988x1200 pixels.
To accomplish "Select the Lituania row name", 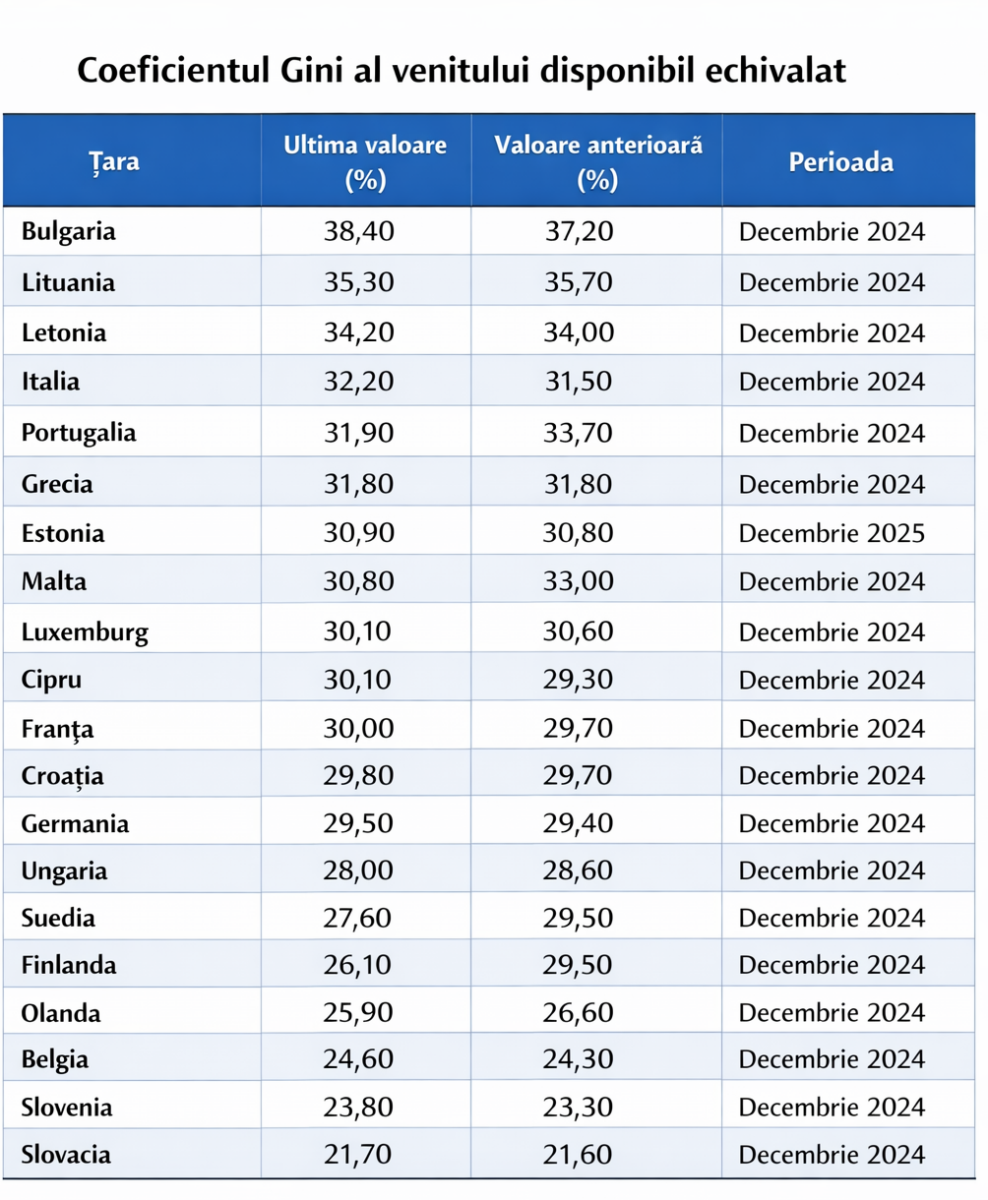I will tap(68, 282).
